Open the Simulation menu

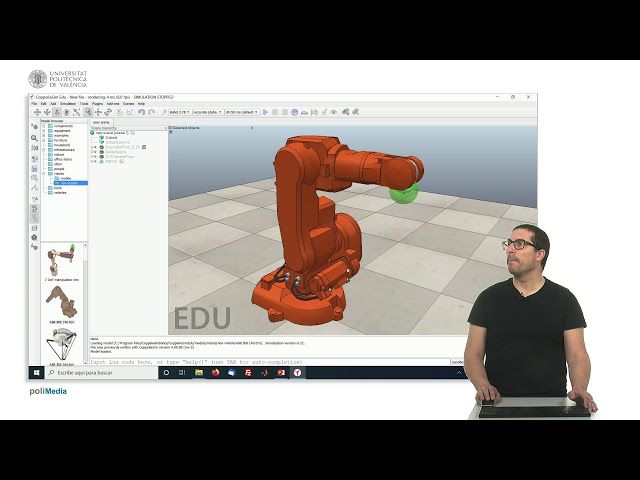click(x=68, y=104)
